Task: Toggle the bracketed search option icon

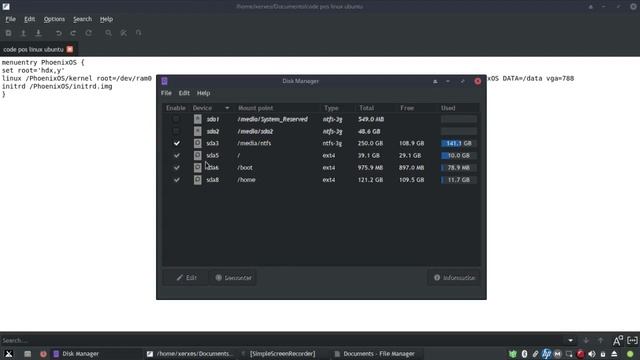Action: (x=632, y=340)
